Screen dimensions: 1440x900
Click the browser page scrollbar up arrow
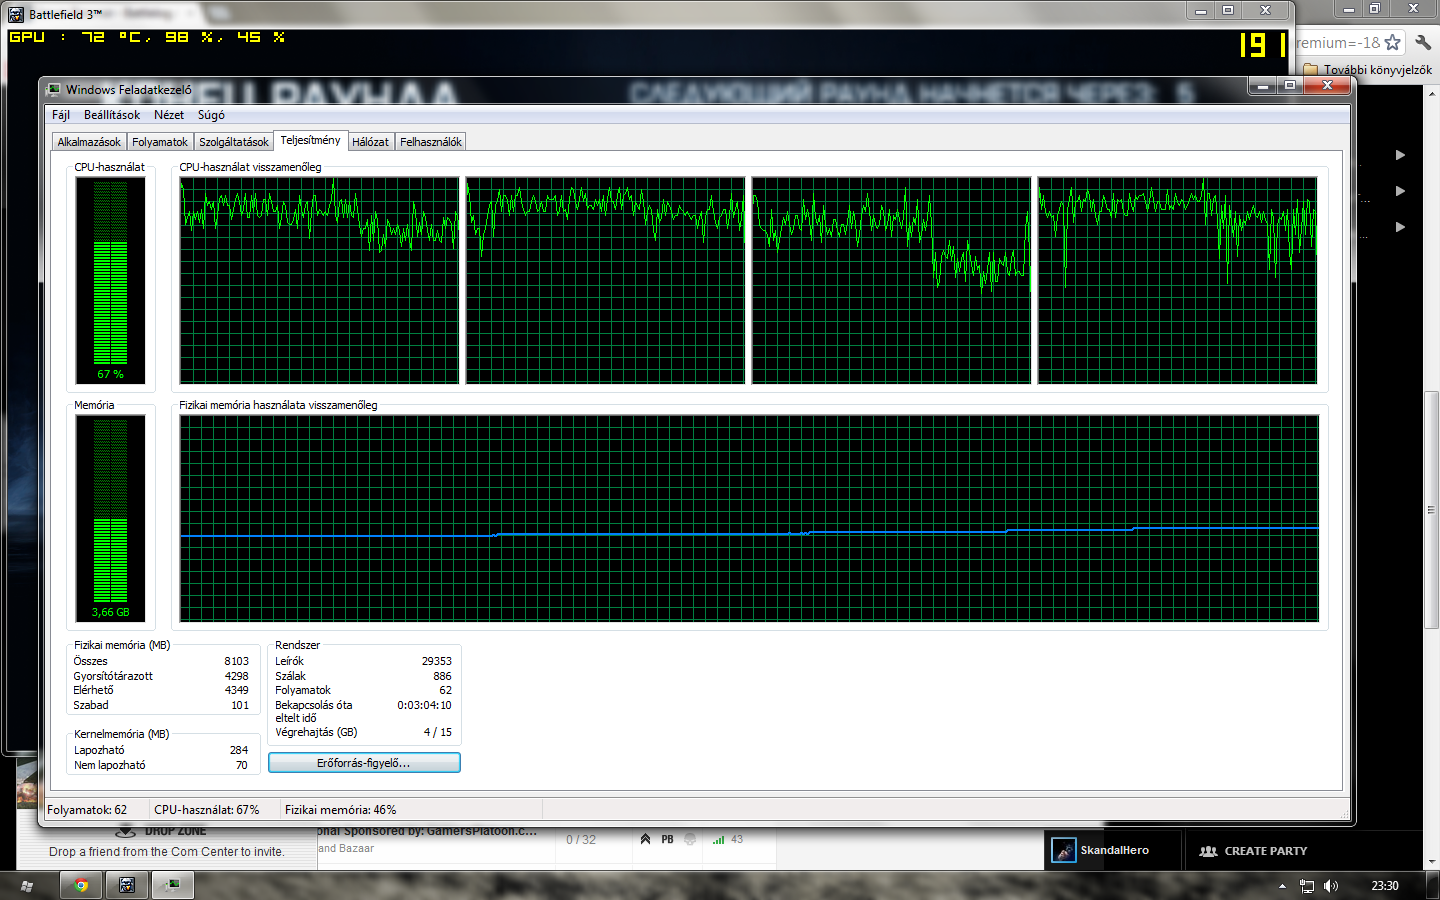coord(1432,92)
